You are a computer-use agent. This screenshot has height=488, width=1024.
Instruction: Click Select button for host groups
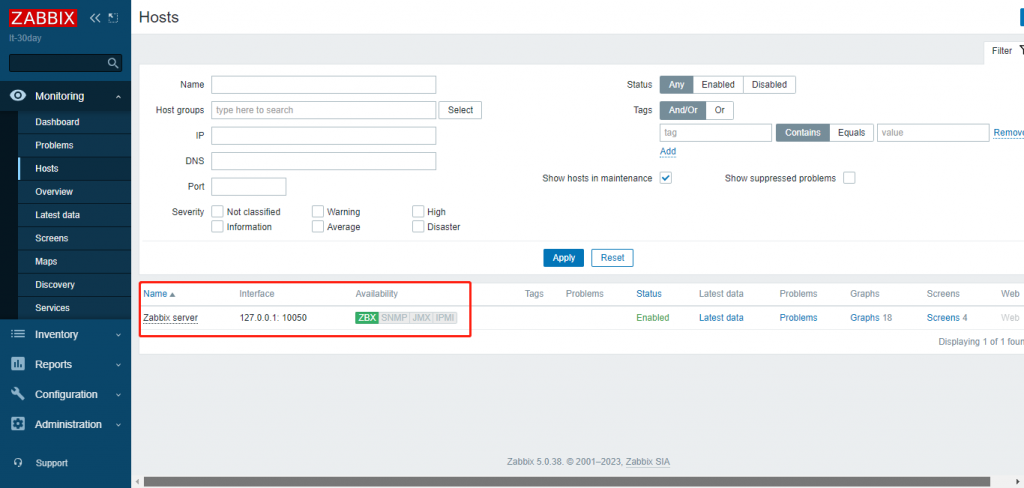[x=460, y=110]
